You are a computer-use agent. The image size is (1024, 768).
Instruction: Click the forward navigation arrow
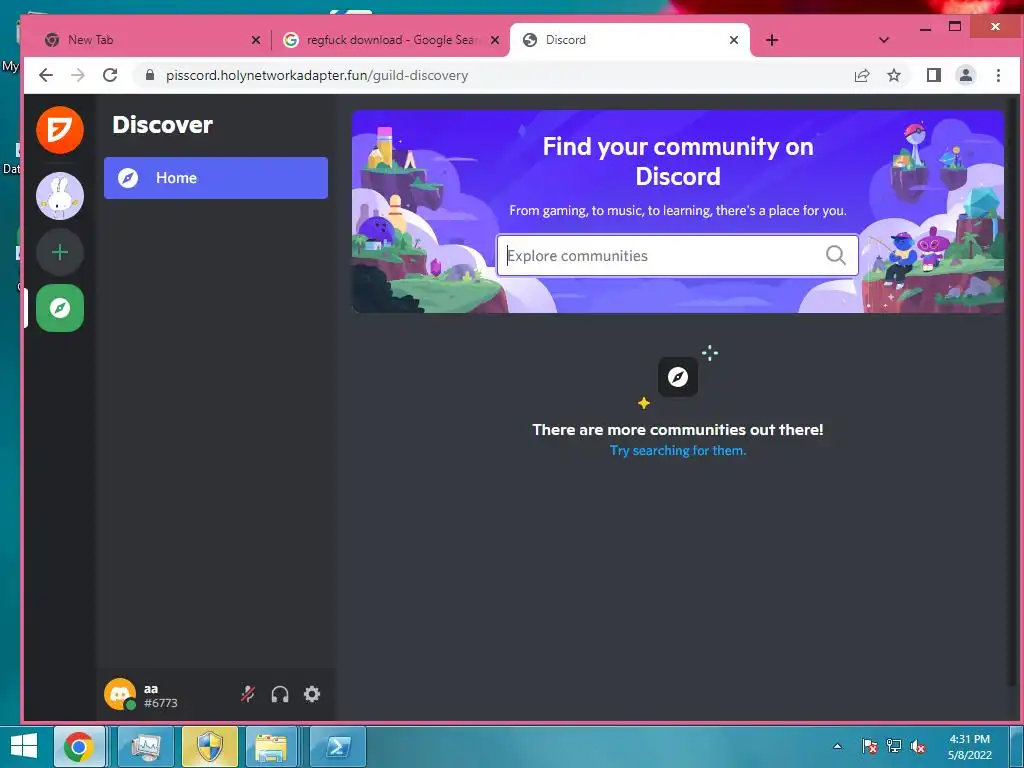(78, 75)
